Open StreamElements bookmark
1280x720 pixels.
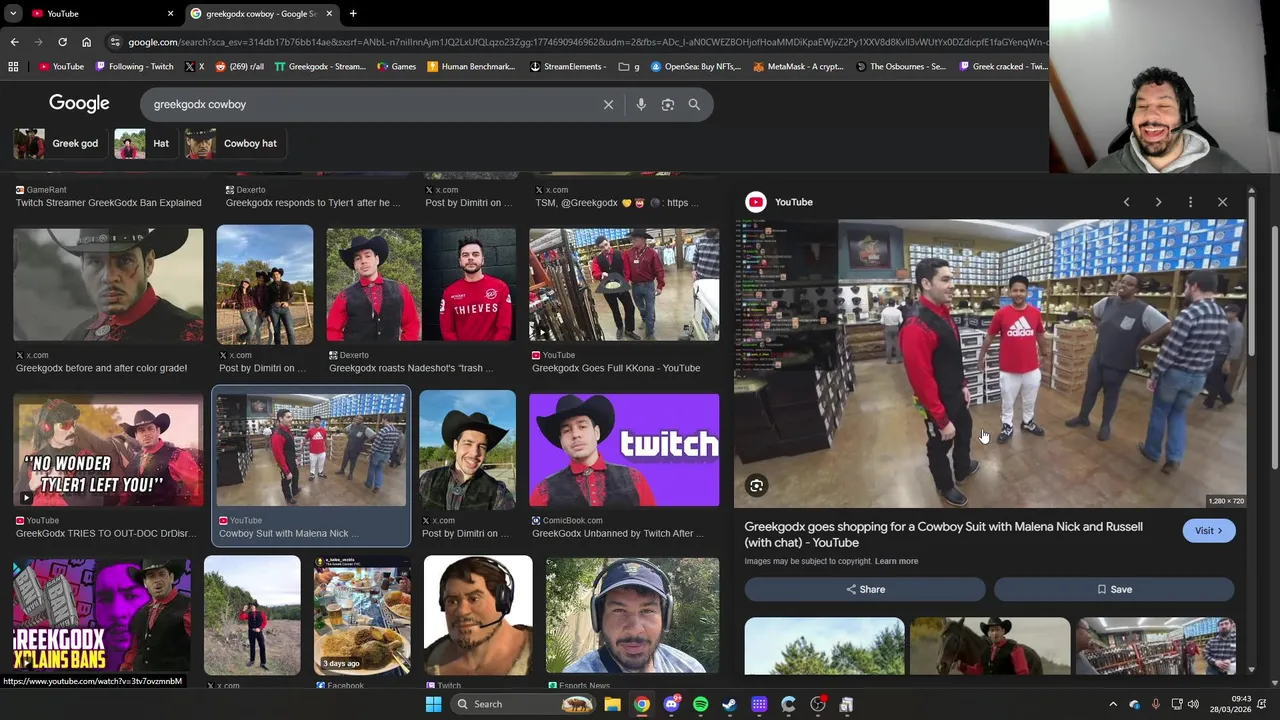point(568,67)
